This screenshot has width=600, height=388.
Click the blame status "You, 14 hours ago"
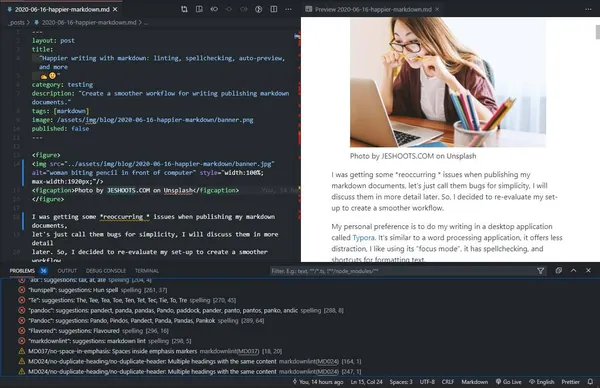(318, 382)
